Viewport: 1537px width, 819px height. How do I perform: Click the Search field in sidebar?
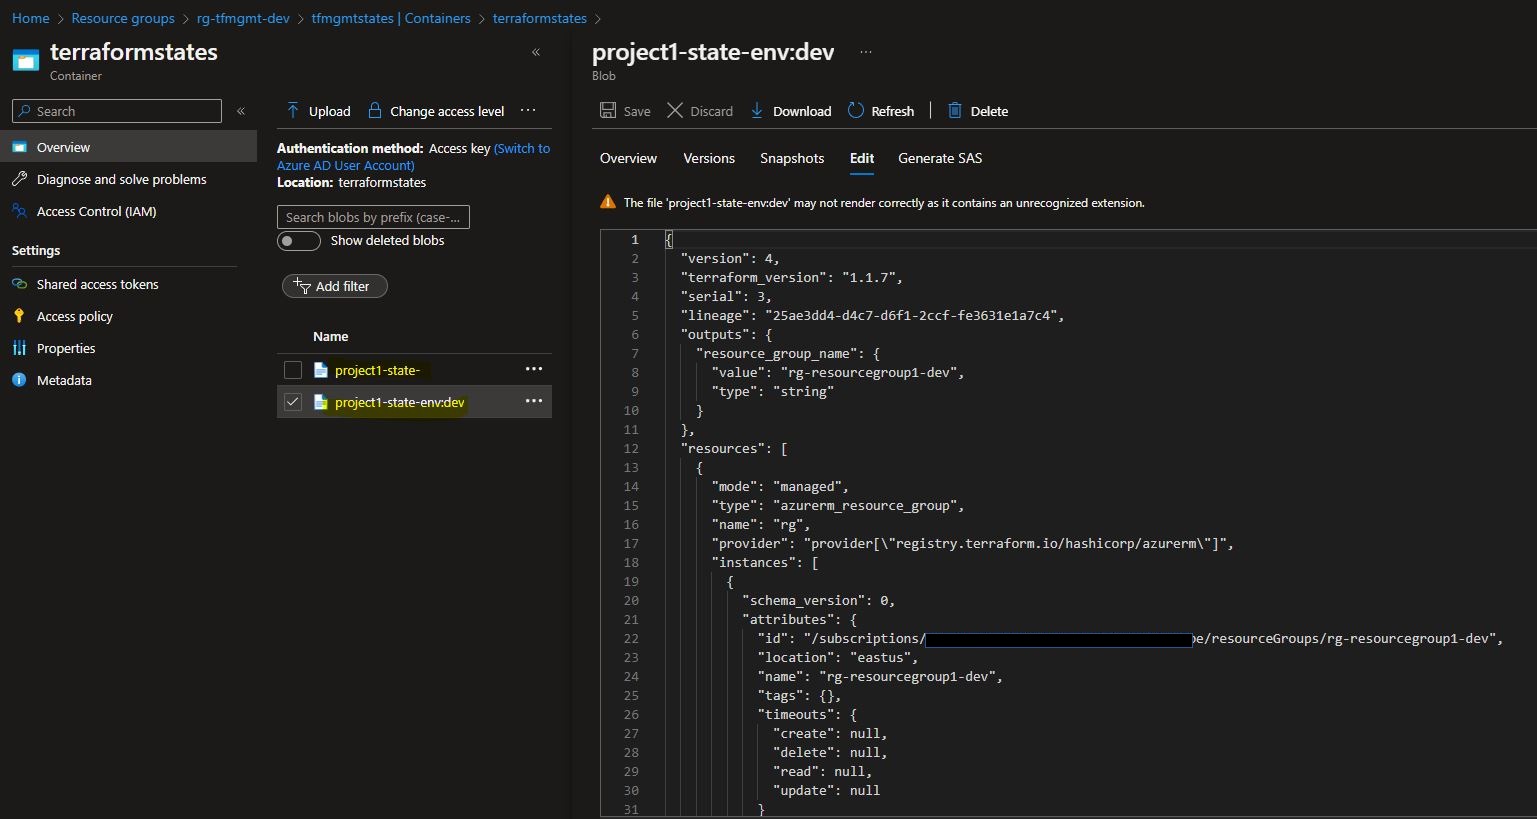pos(117,111)
